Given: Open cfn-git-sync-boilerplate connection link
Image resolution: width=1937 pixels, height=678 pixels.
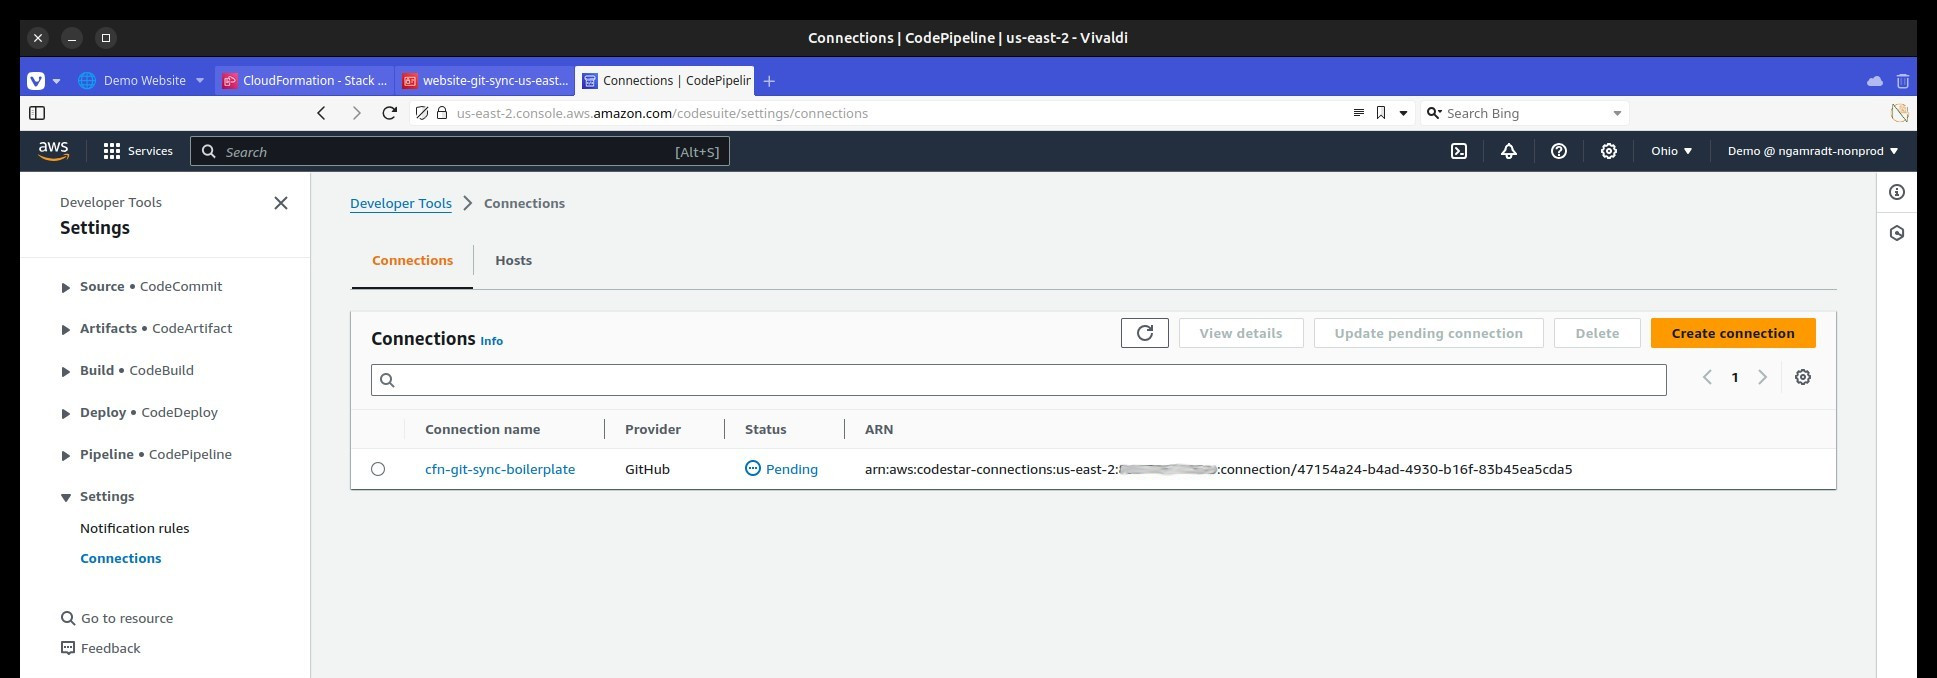Looking at the screenshot, I should (500, 469).
